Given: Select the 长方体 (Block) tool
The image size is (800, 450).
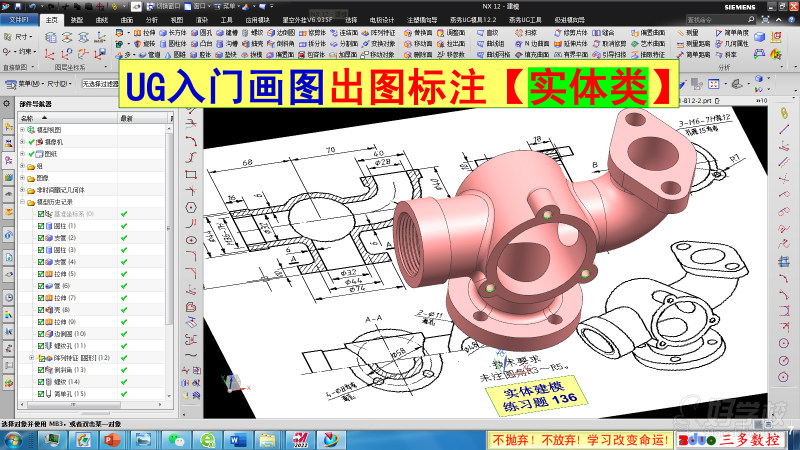Looking at the screenshot, I should [x=175, y=32].
